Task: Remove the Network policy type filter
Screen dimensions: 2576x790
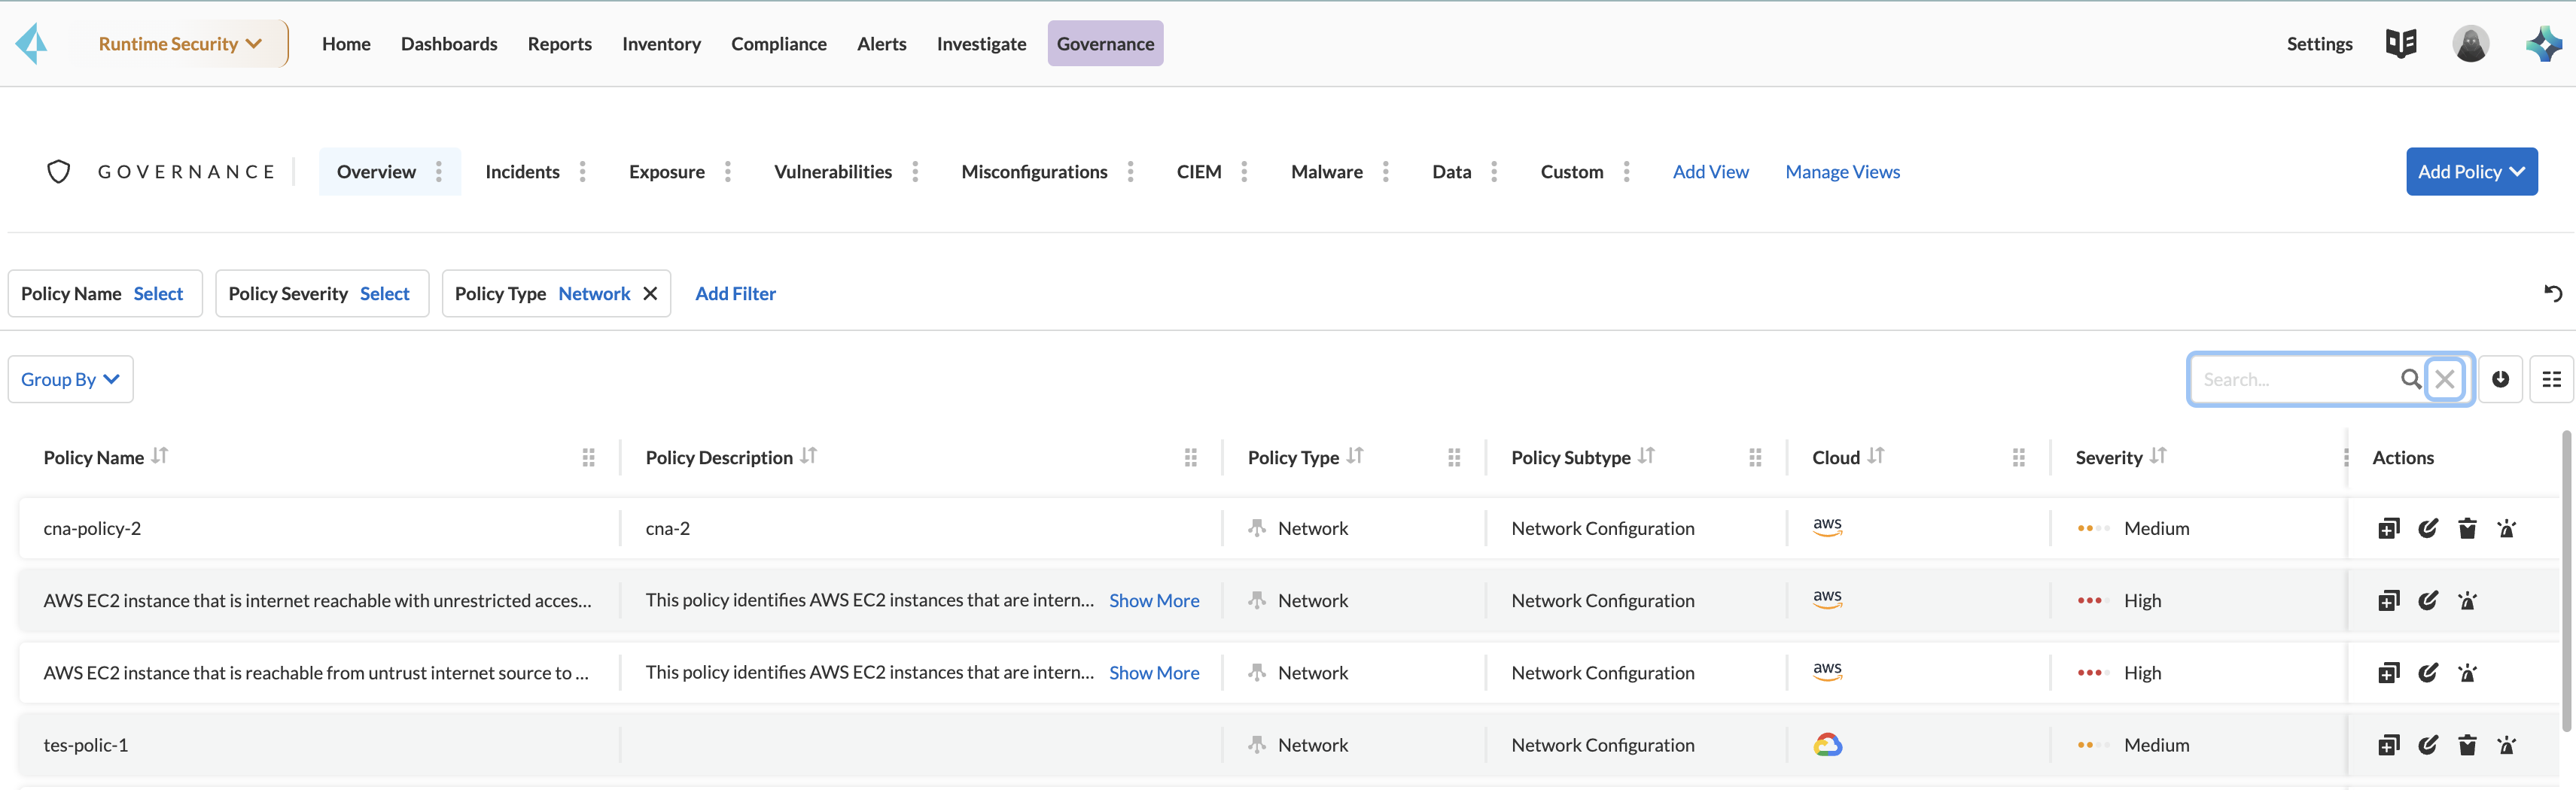Action: click(x=650, y=293)
